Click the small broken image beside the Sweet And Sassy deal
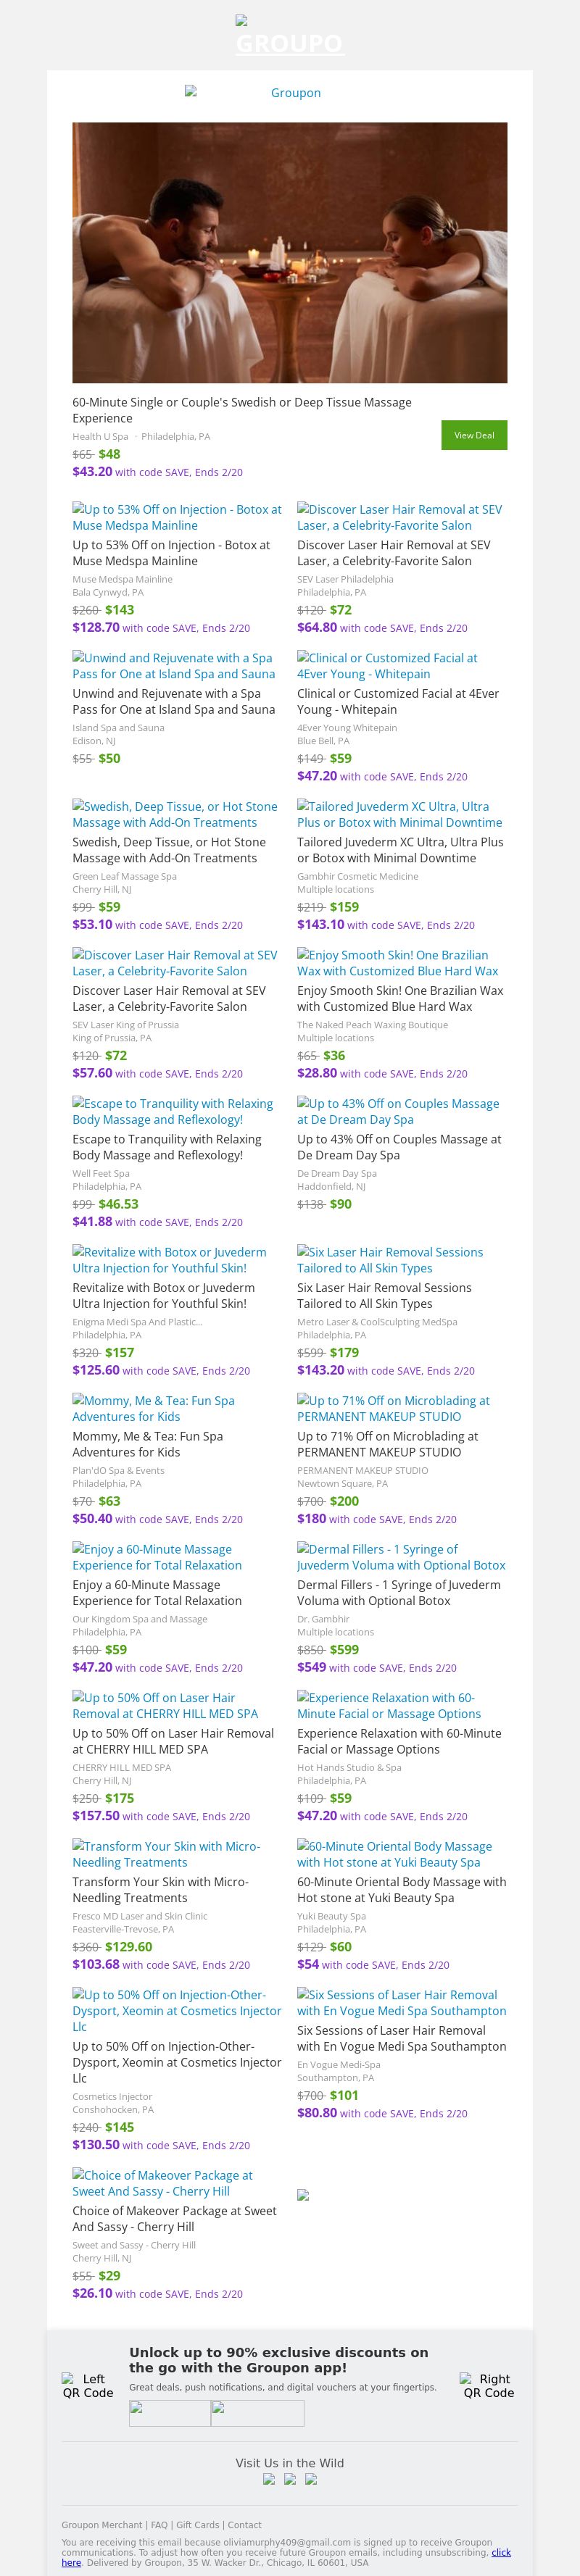580x2576 pixels. click(x=303, y=2195)
